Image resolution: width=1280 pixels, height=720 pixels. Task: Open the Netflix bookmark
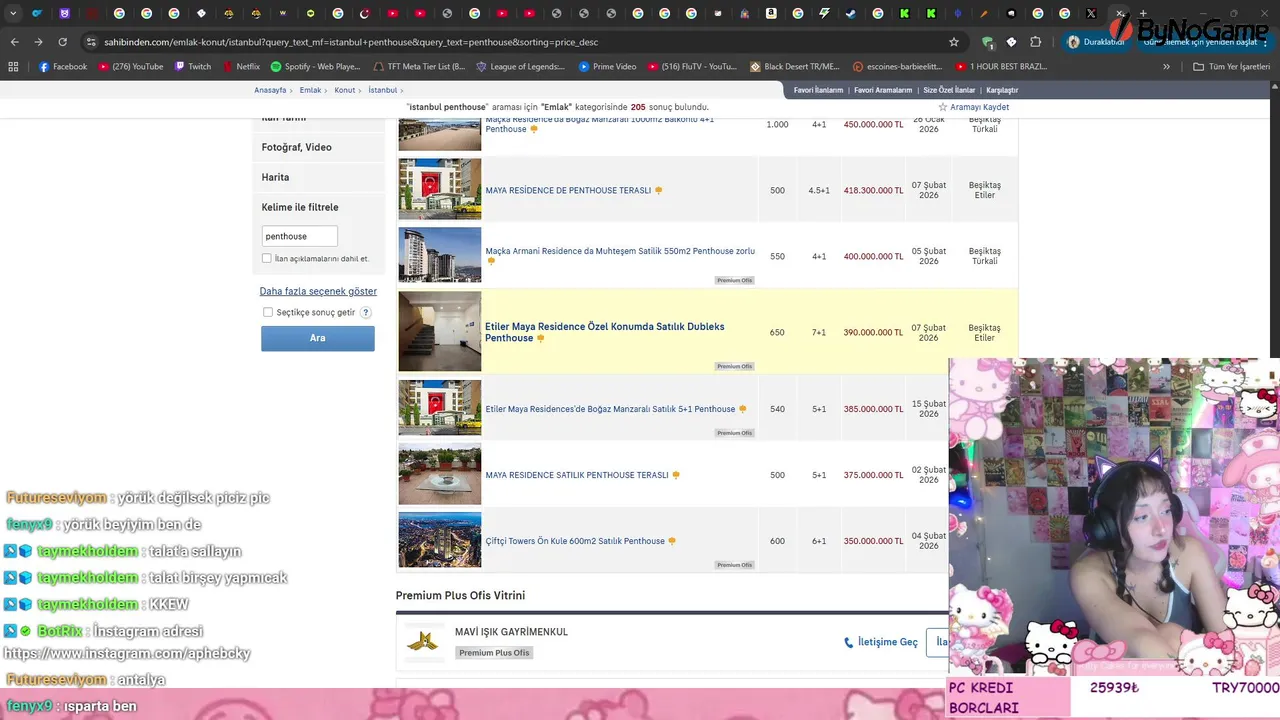click(x=241, y=67)
